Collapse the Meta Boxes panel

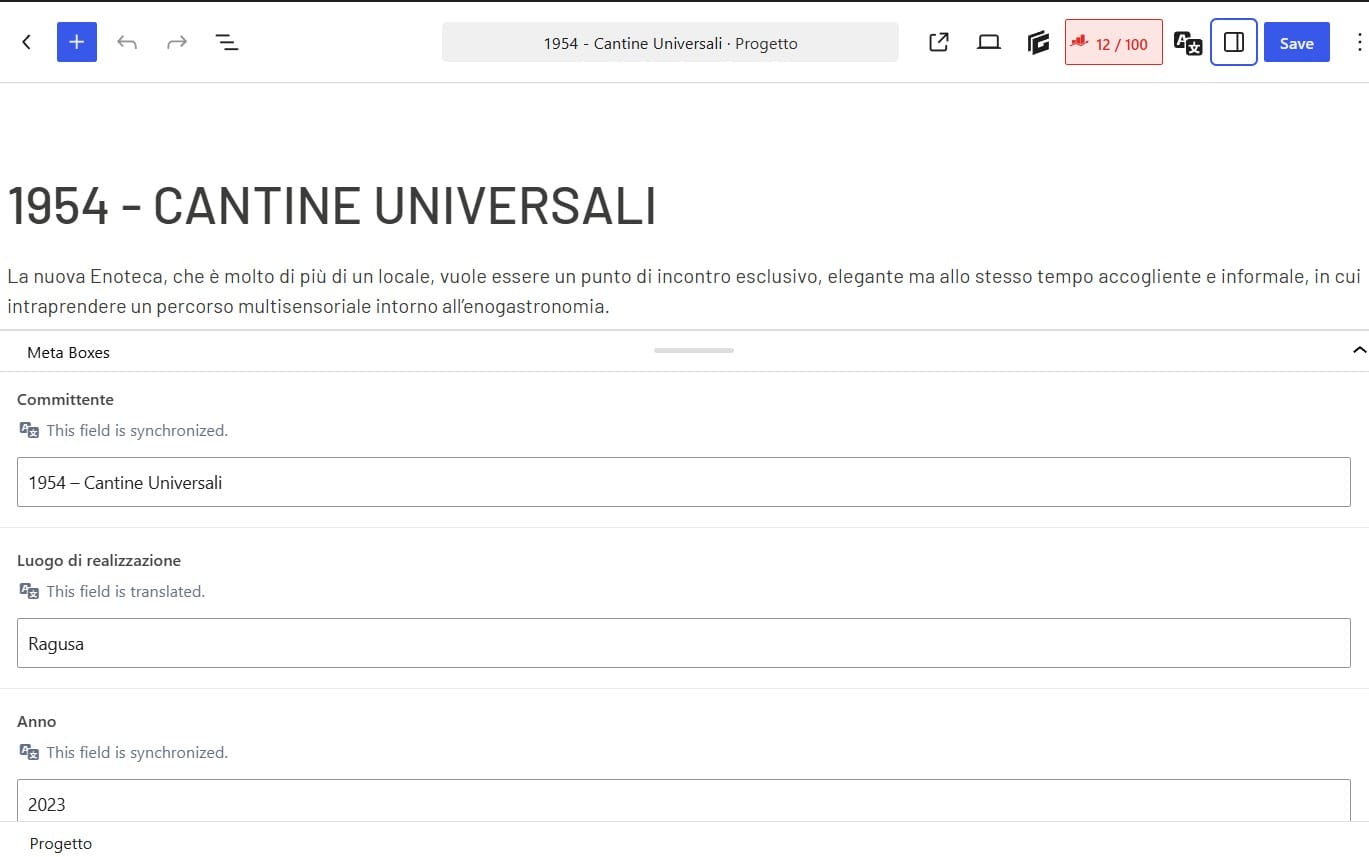tap(1359, 350)
